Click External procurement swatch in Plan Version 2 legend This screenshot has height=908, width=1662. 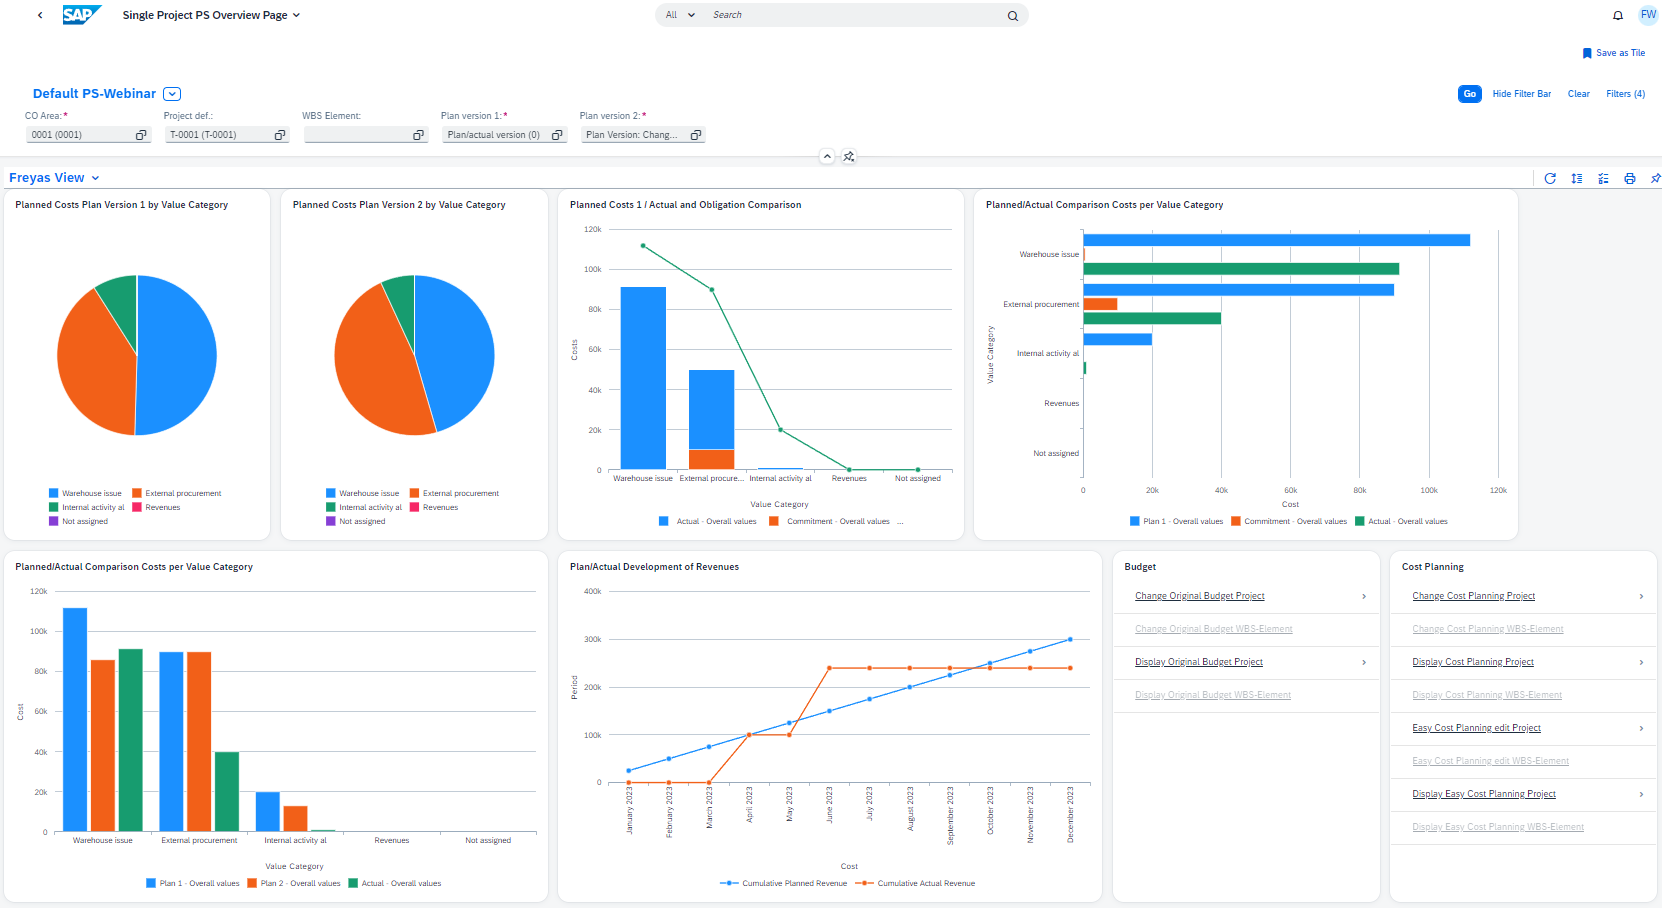[414, 493]
